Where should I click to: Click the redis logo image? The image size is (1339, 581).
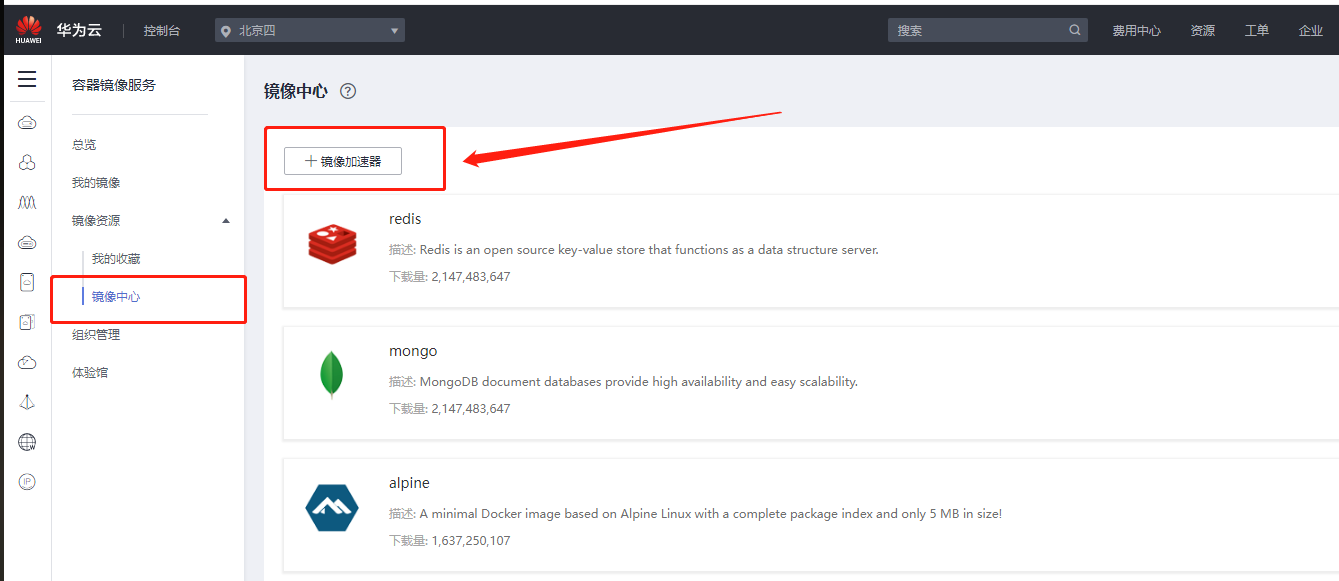tap(332, 244)
